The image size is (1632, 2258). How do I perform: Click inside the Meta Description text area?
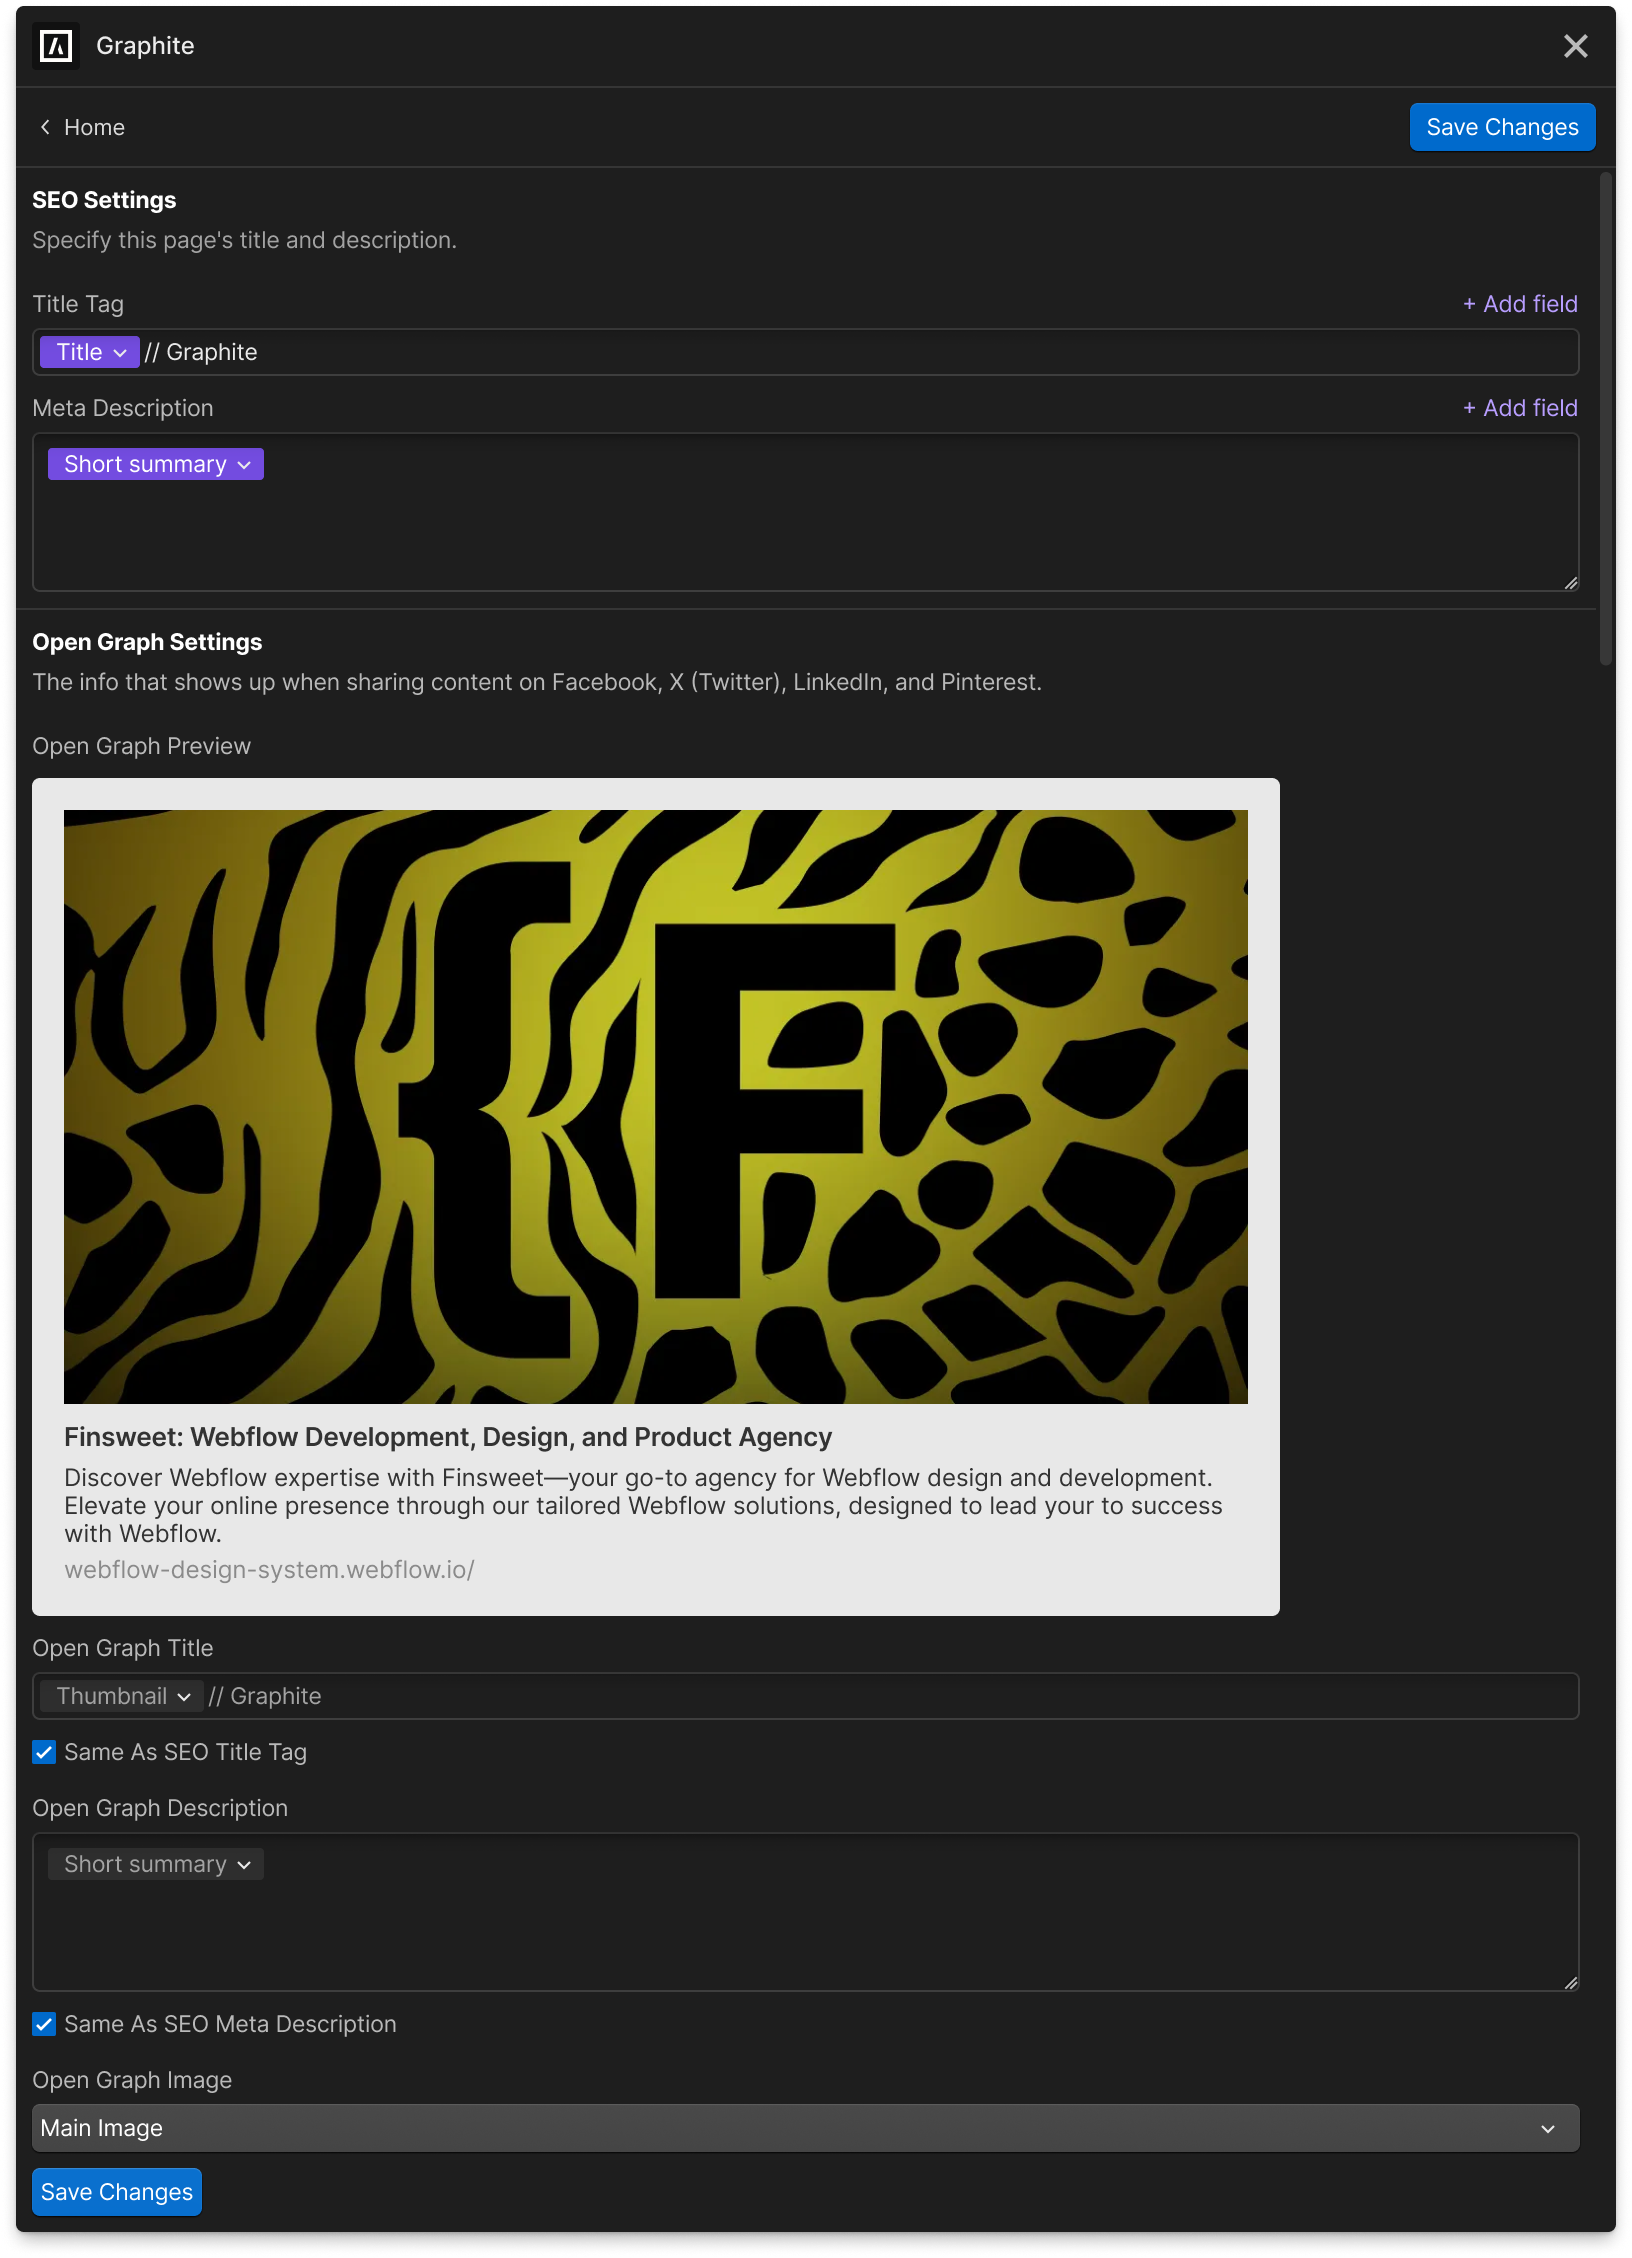tap(806, 512)
